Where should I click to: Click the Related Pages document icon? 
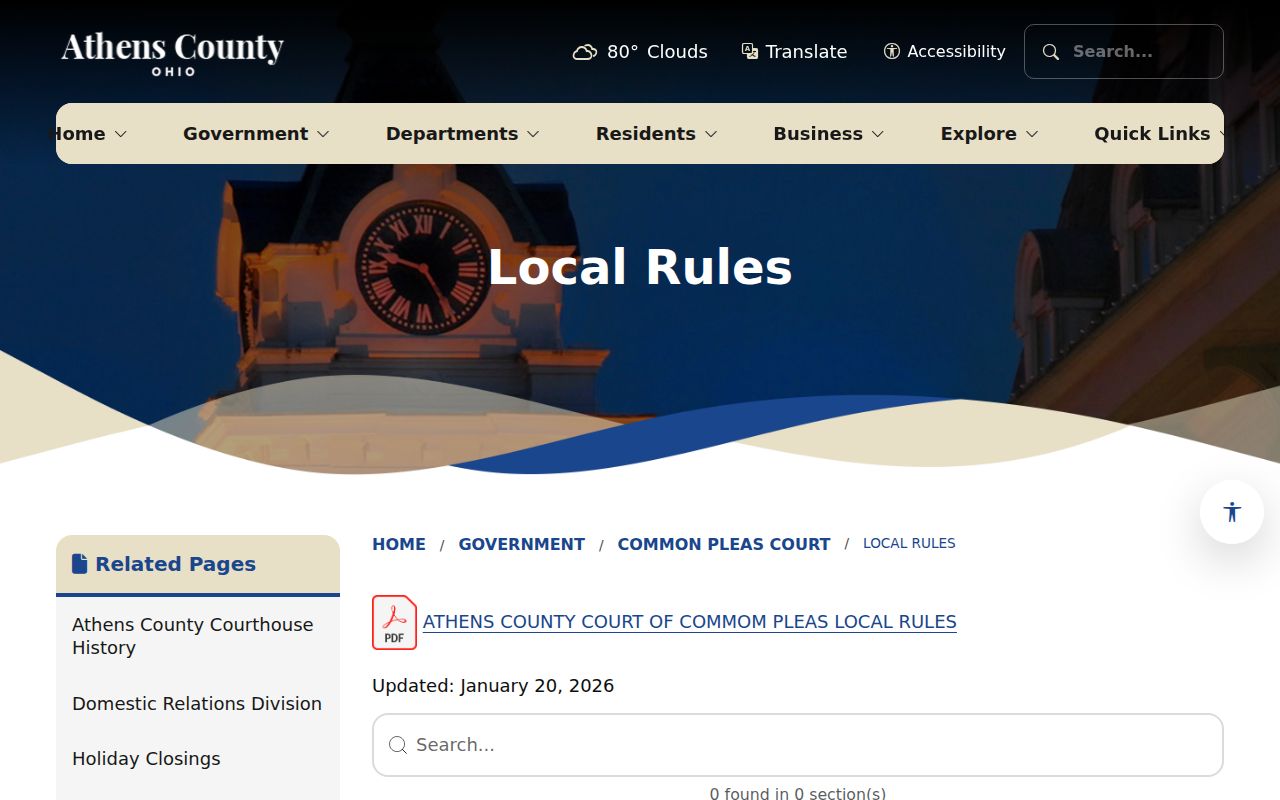click(x=80, y=564)
